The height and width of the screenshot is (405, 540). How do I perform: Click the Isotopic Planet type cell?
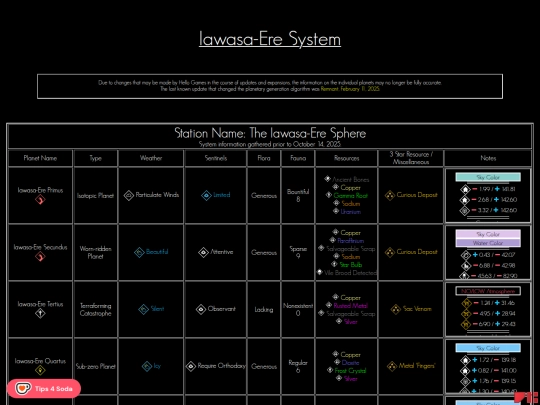pyautogui.click(x=95, y=196)
